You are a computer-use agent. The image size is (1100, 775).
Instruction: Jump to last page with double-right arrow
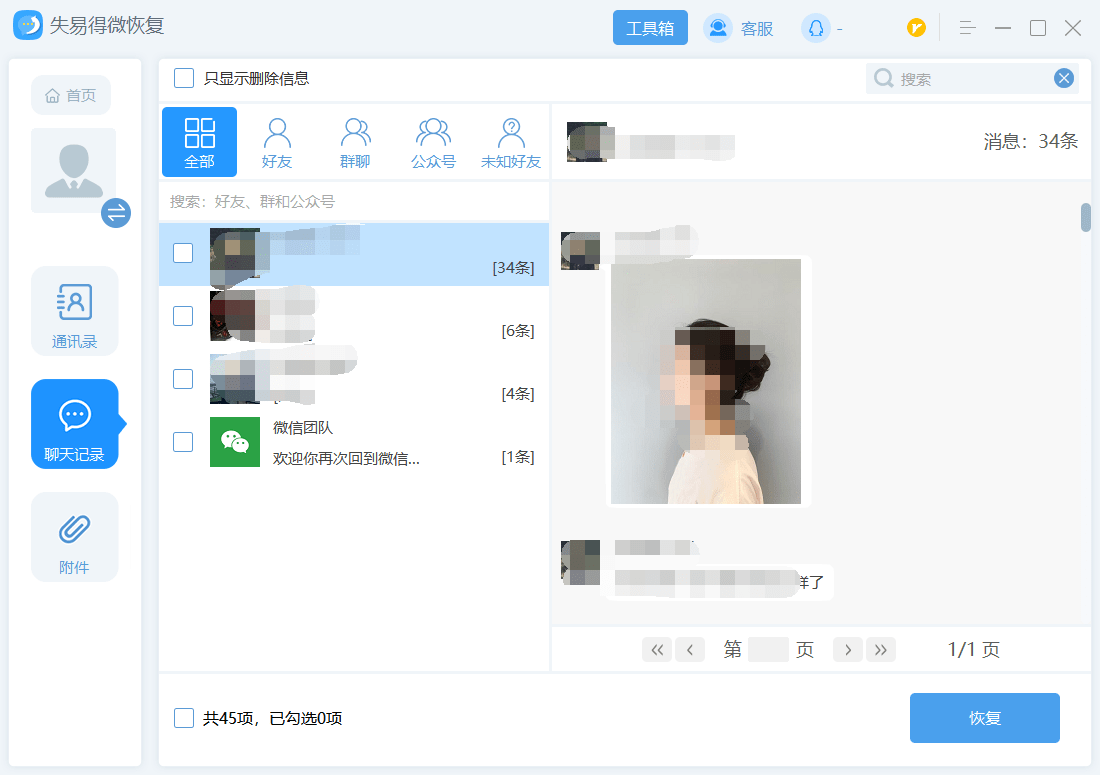[x=880, y=650]
